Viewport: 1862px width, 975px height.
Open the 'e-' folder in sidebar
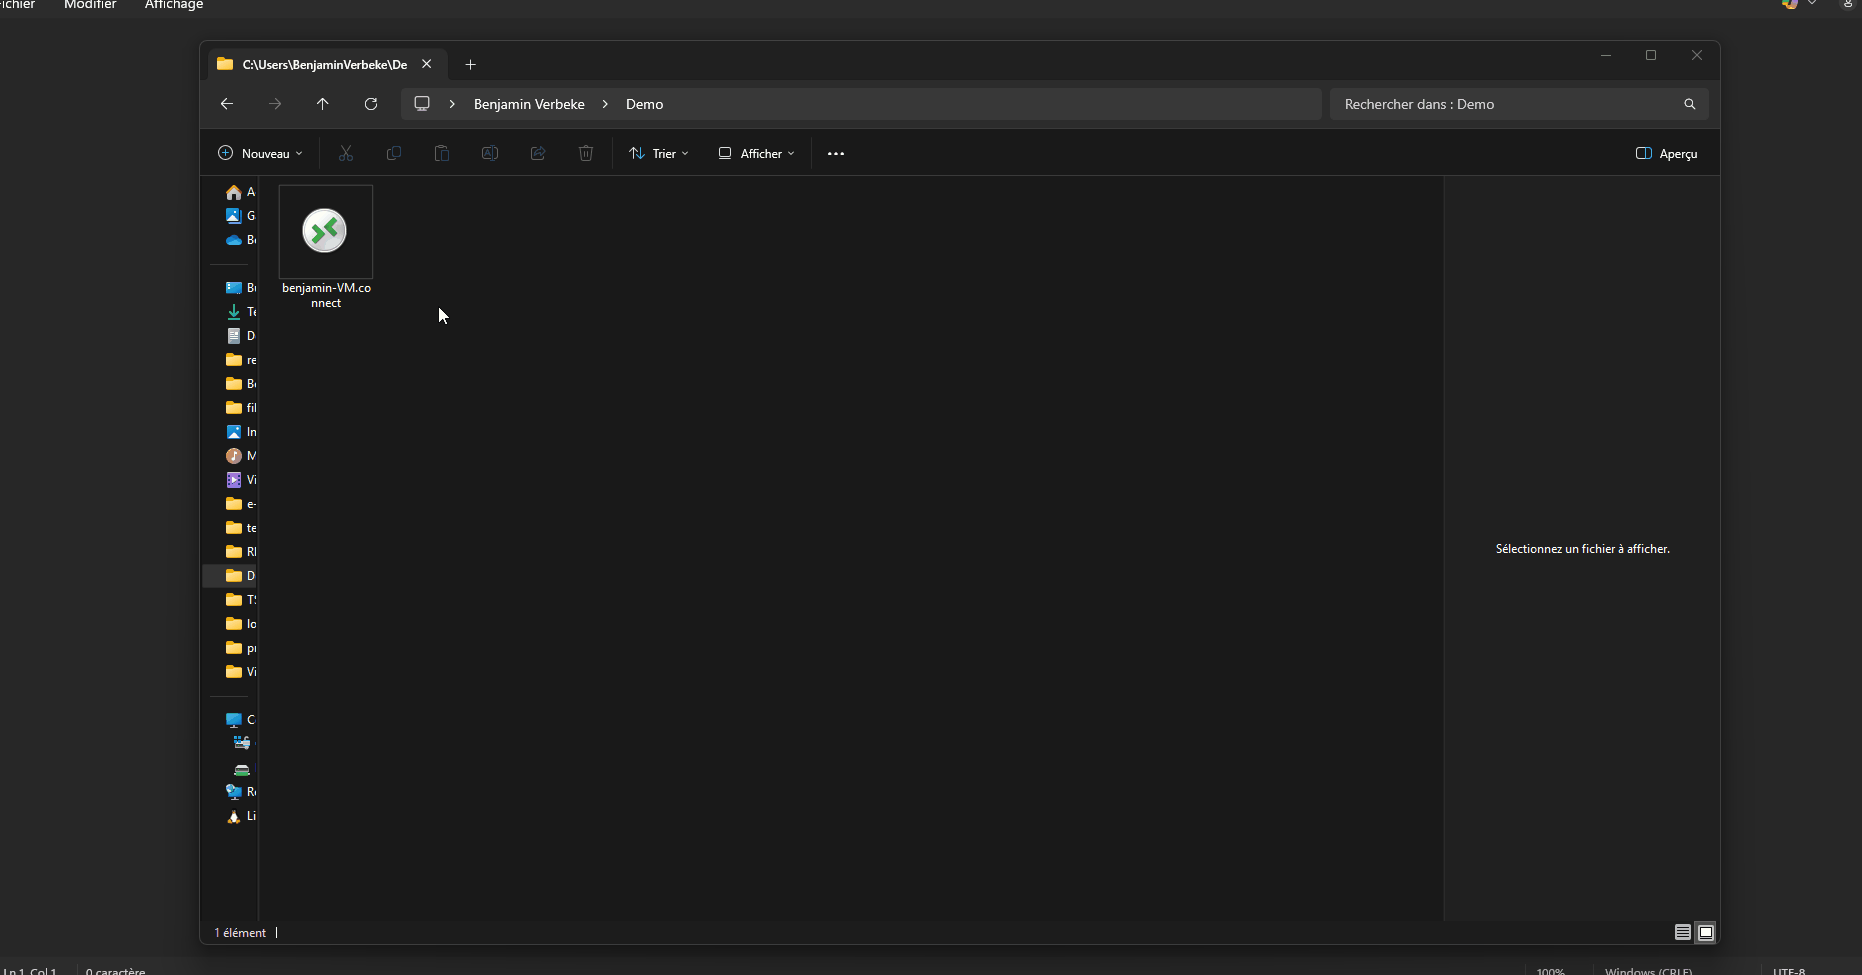(x=239, y=504)
